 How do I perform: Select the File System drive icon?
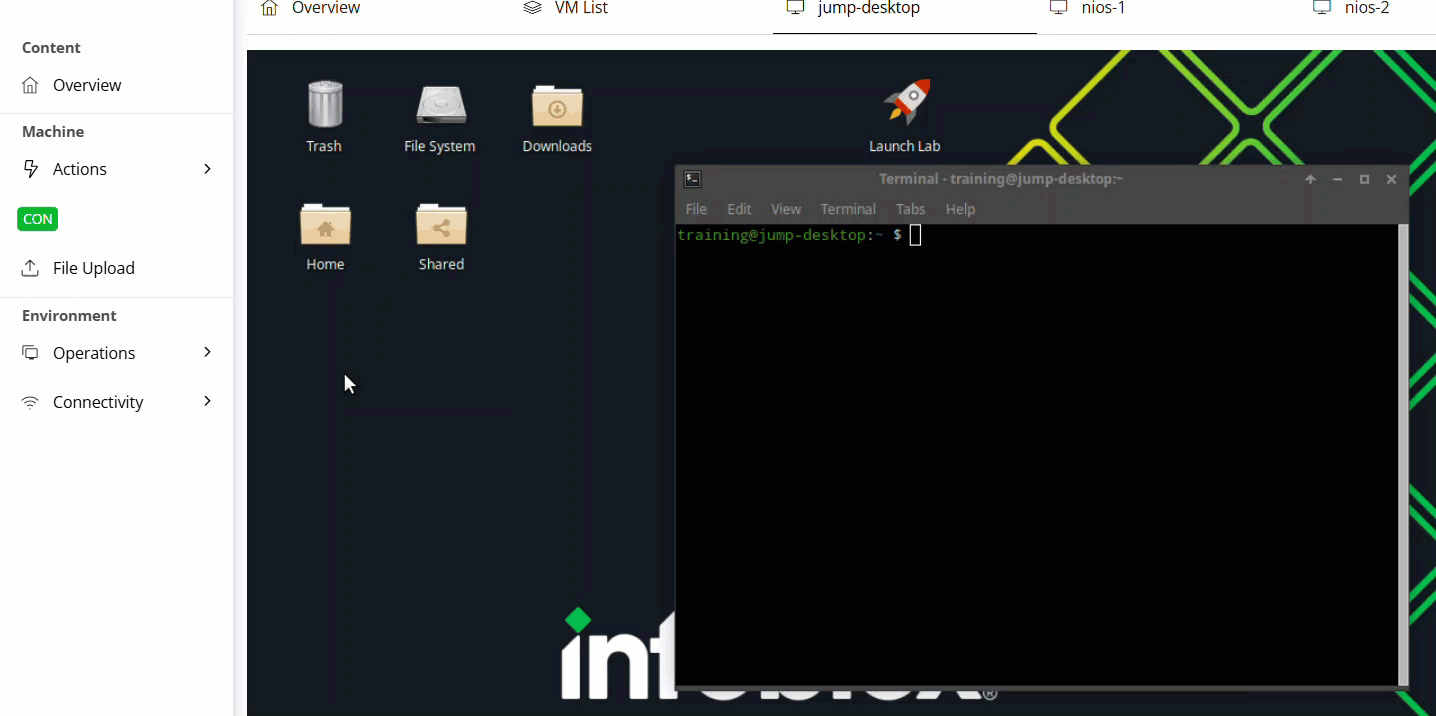click(x=441, y=105)
